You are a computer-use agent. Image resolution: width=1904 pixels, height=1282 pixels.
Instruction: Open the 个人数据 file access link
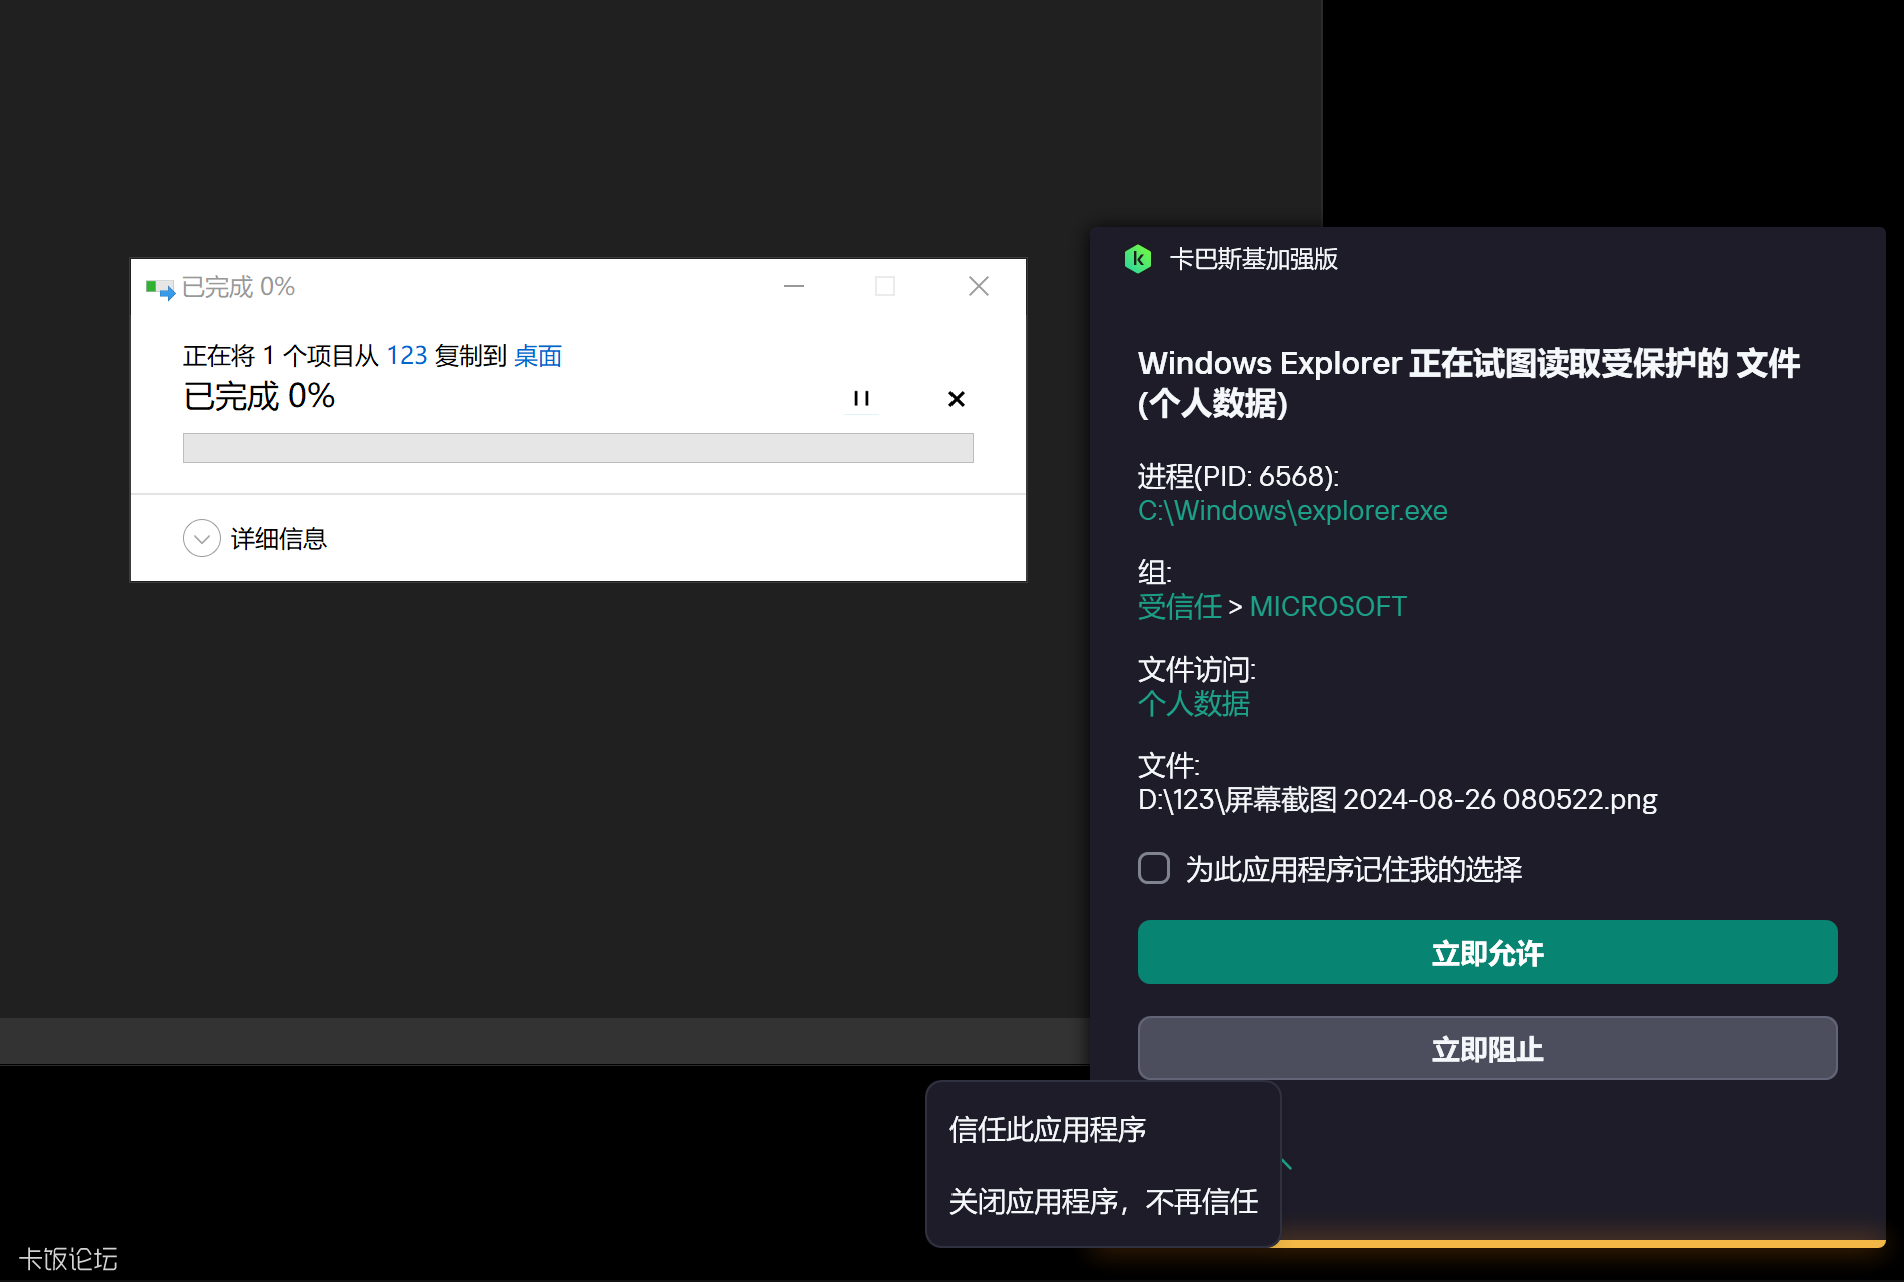pyautogui.click(x=1194, y=703)
